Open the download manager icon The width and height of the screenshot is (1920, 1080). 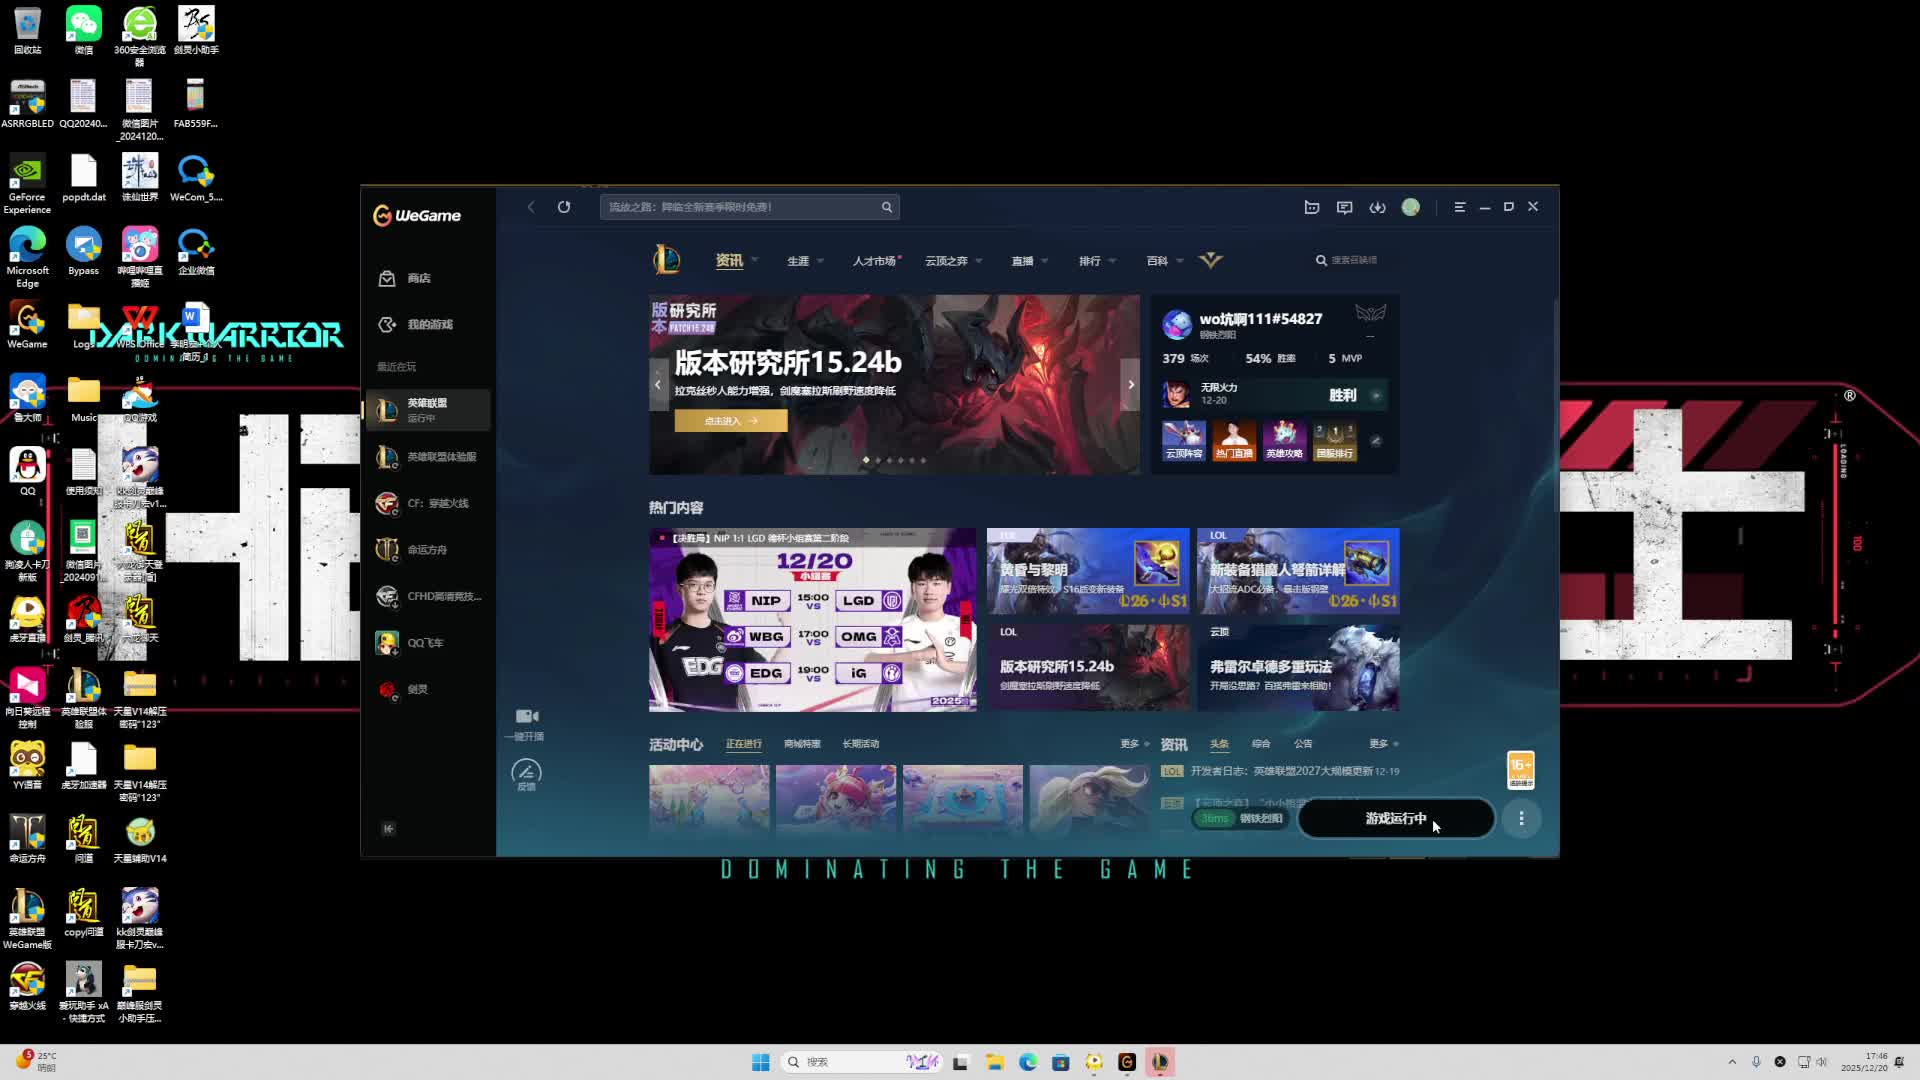click(x=1377, y=207)
